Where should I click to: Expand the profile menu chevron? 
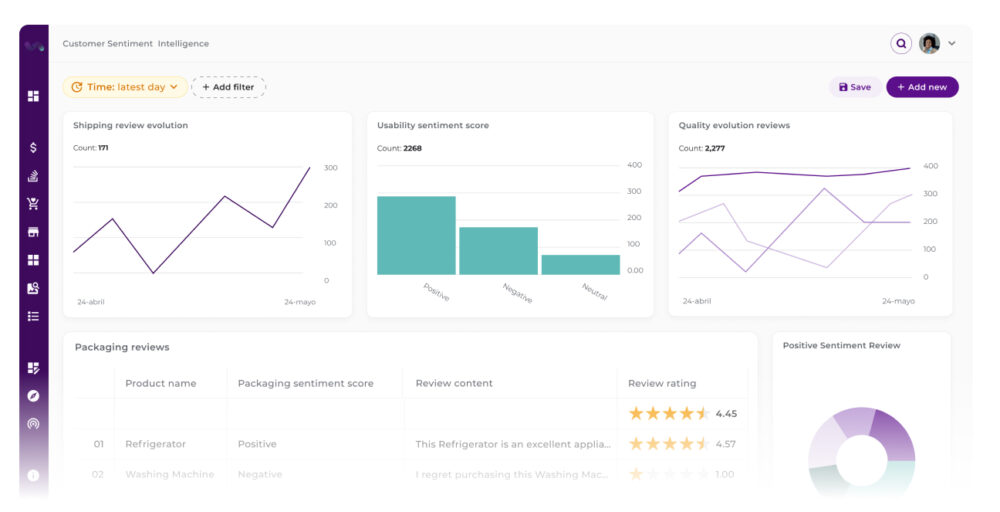952,44
